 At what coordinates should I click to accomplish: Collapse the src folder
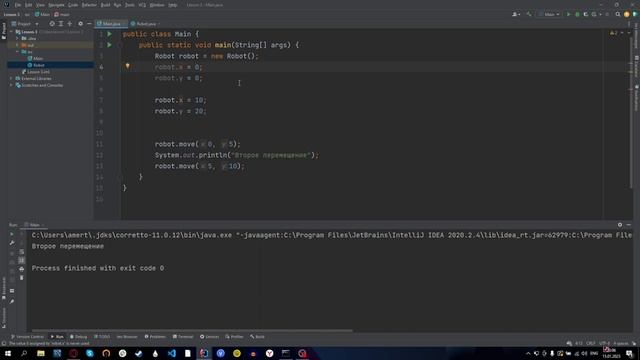point(18,52)
